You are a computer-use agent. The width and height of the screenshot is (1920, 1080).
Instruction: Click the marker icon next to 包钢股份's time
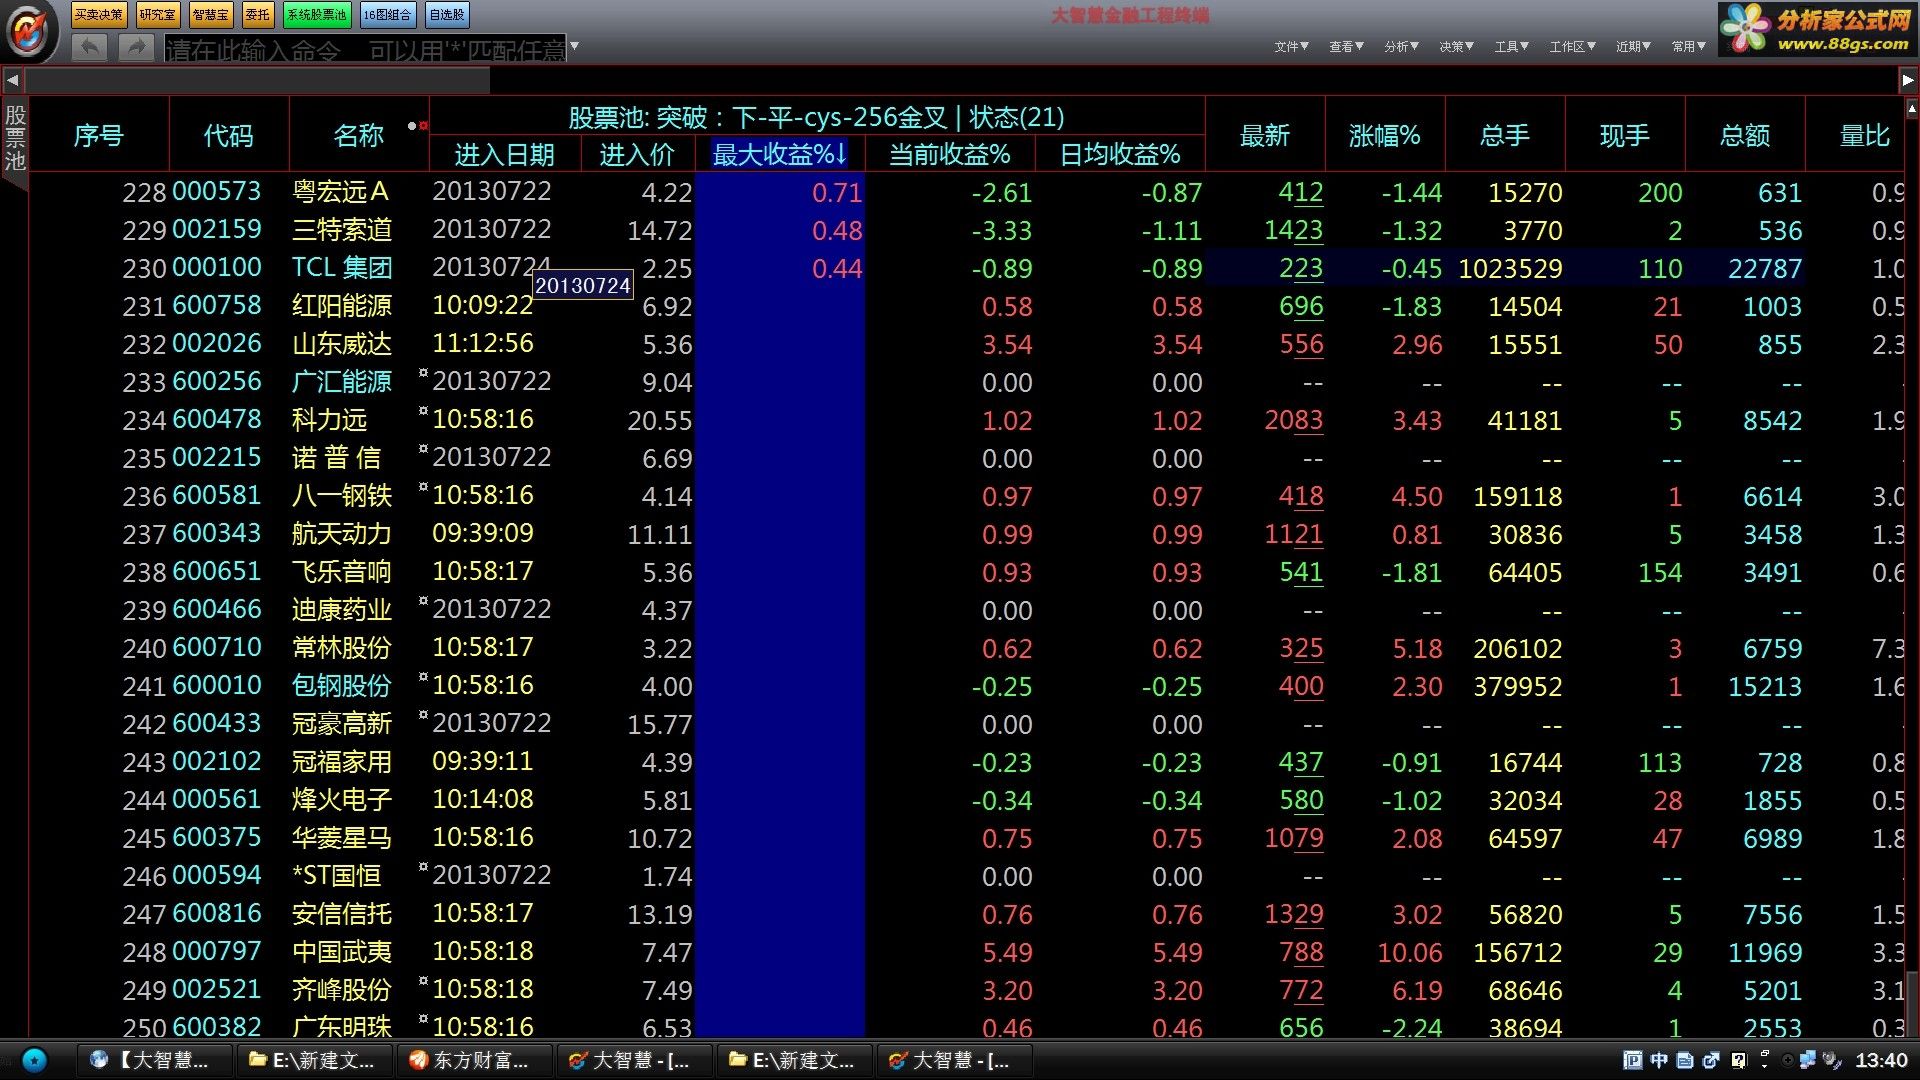(x=423, y=677)
